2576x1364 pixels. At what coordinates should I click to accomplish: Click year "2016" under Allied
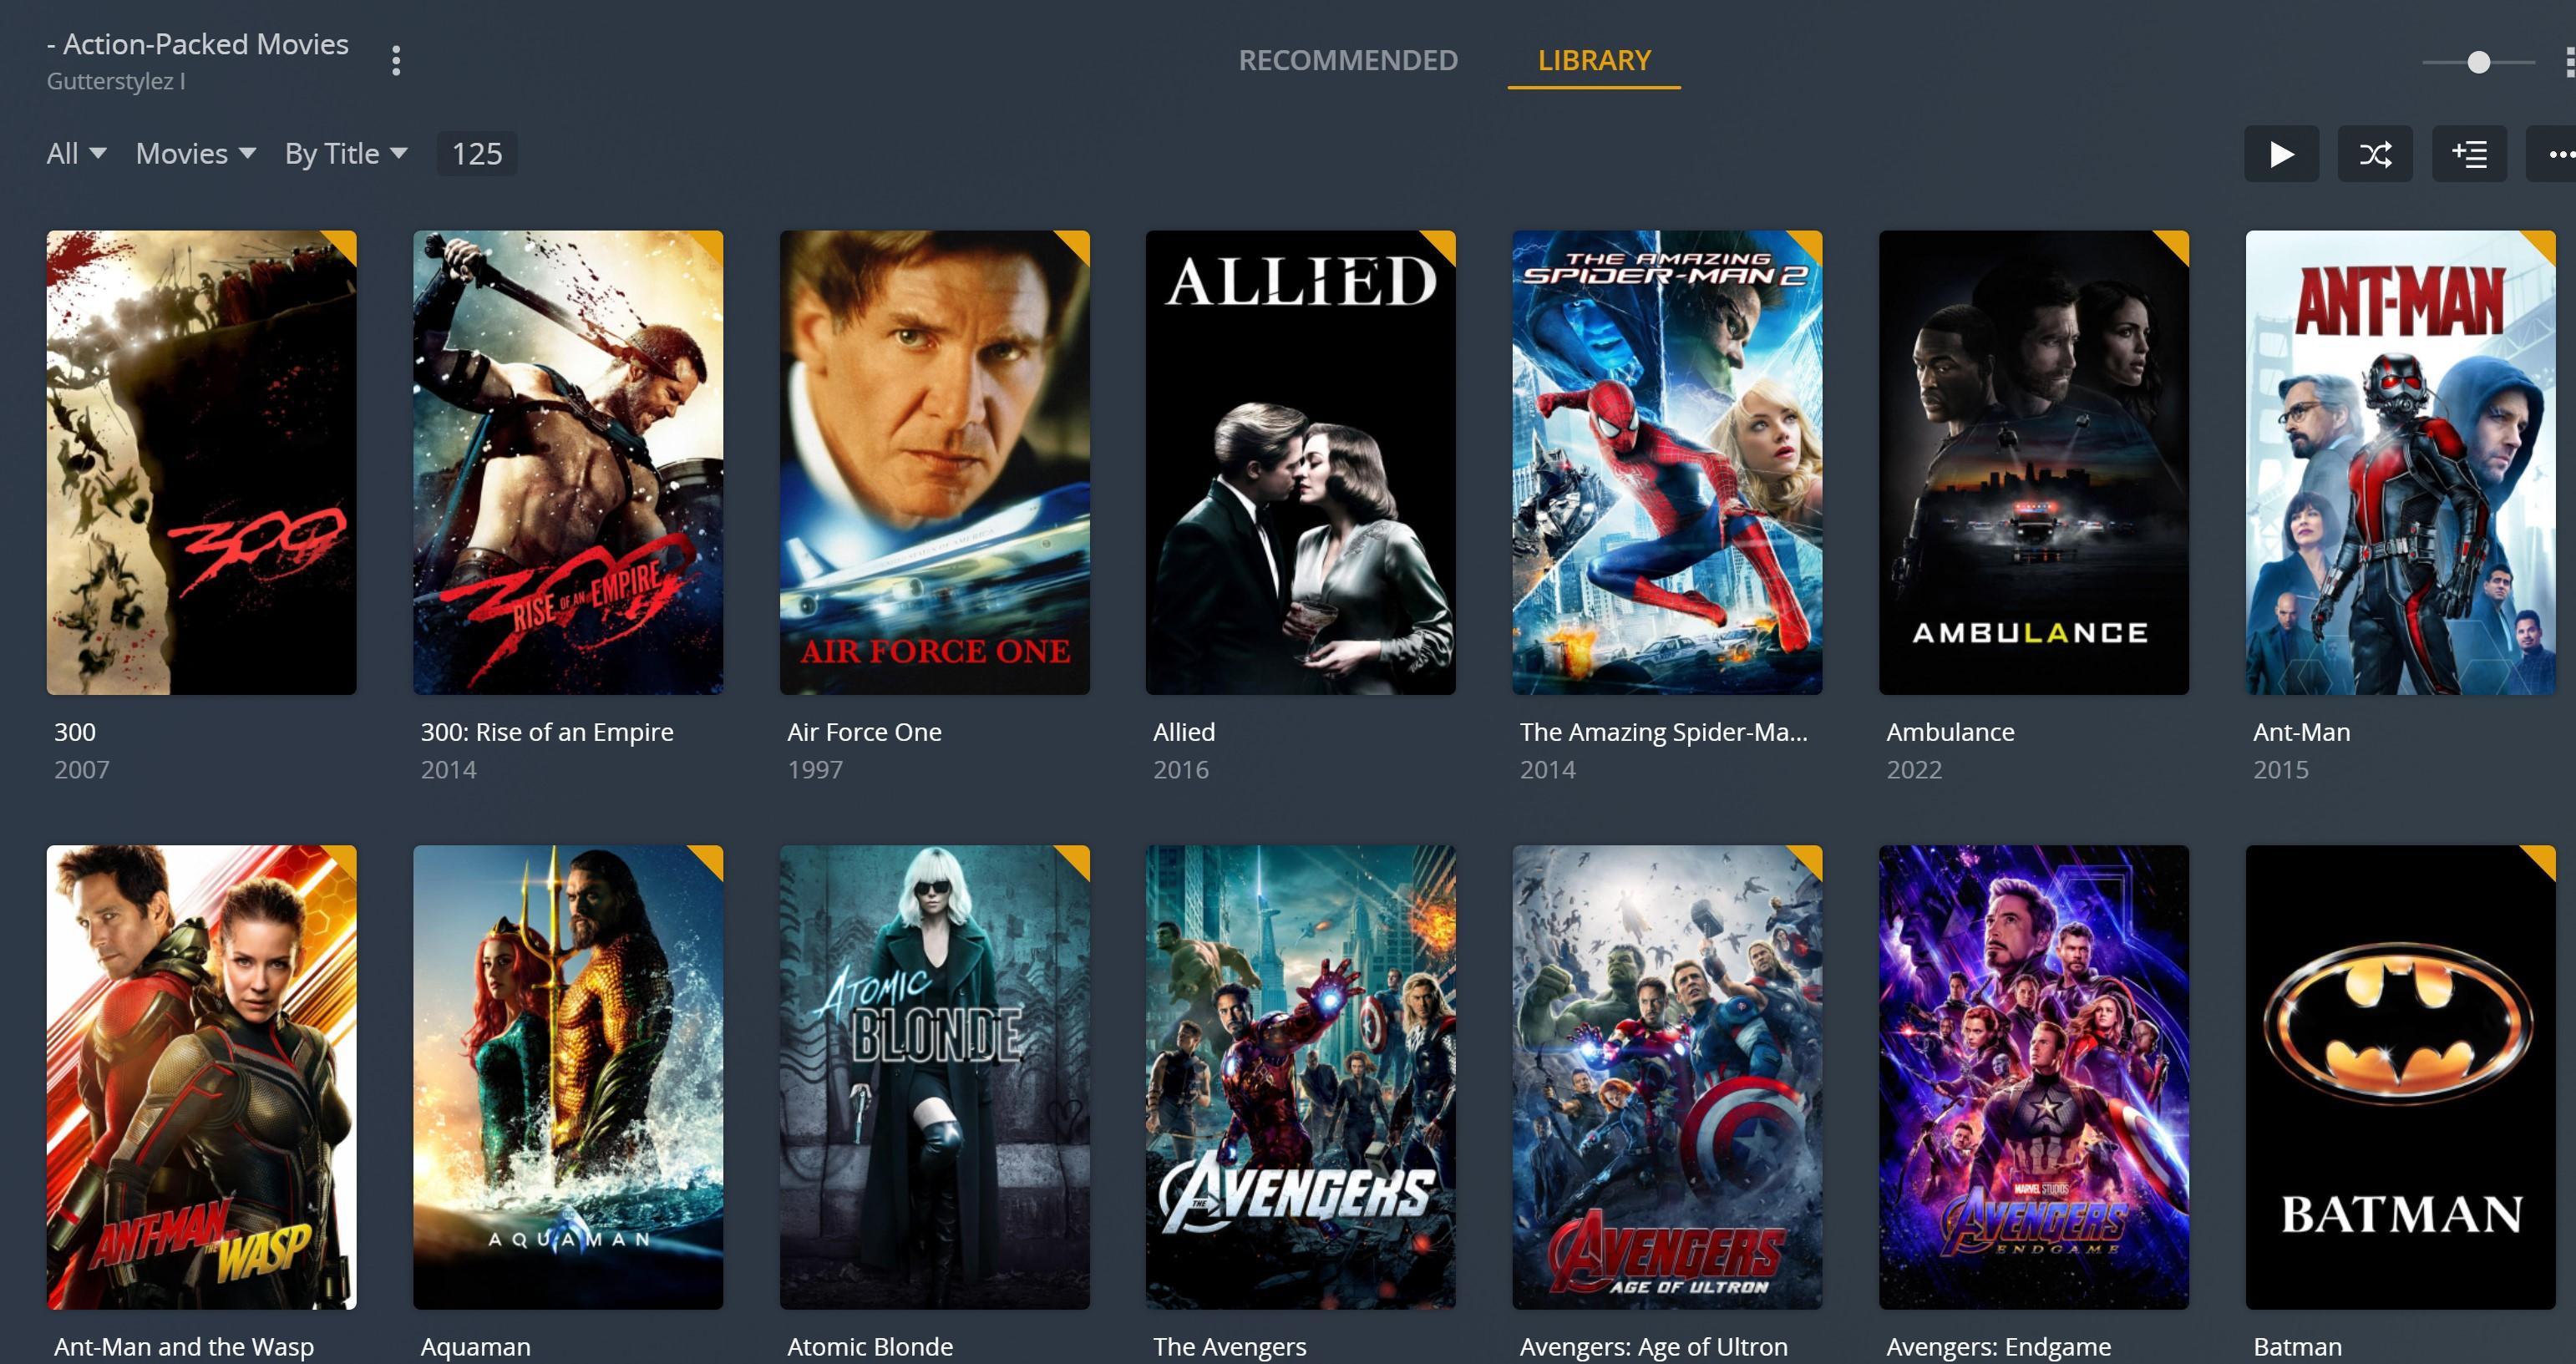[x=1181, y=770]
